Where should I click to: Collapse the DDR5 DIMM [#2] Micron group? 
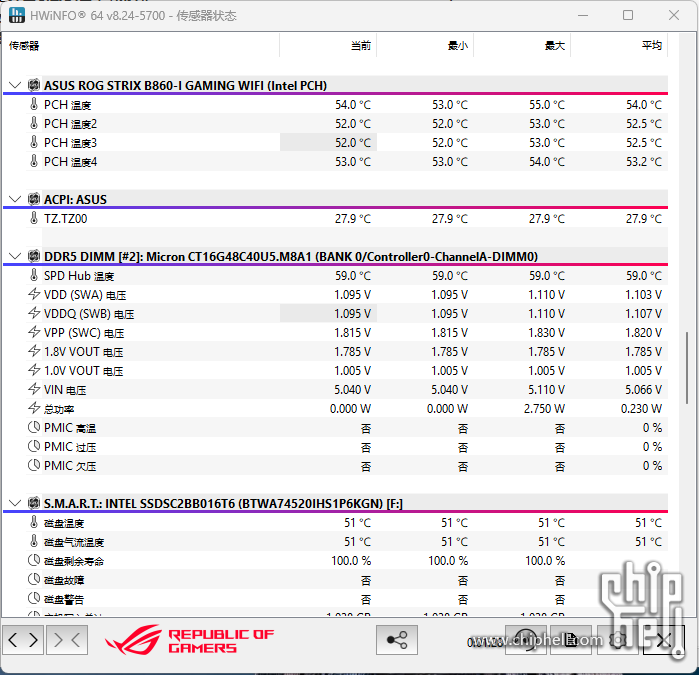15,256
